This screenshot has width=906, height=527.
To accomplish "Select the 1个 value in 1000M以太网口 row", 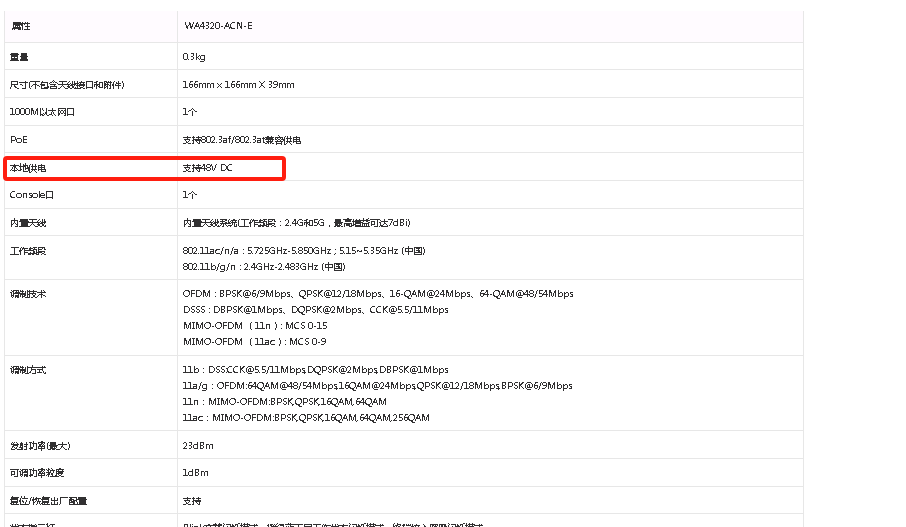I will point(190,112).
